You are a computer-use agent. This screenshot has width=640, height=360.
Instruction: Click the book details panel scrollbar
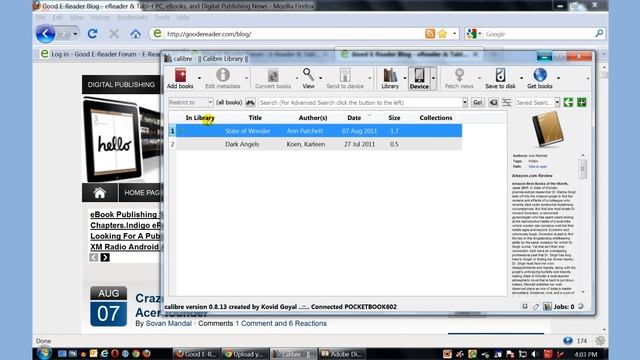pyautogui.click(x=583, y=169)
